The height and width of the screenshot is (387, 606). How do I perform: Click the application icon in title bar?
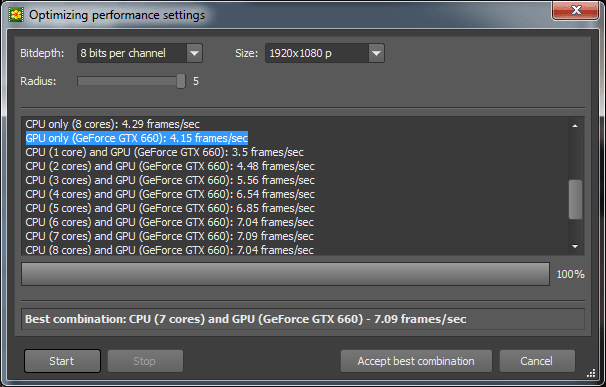click(16, 15)
